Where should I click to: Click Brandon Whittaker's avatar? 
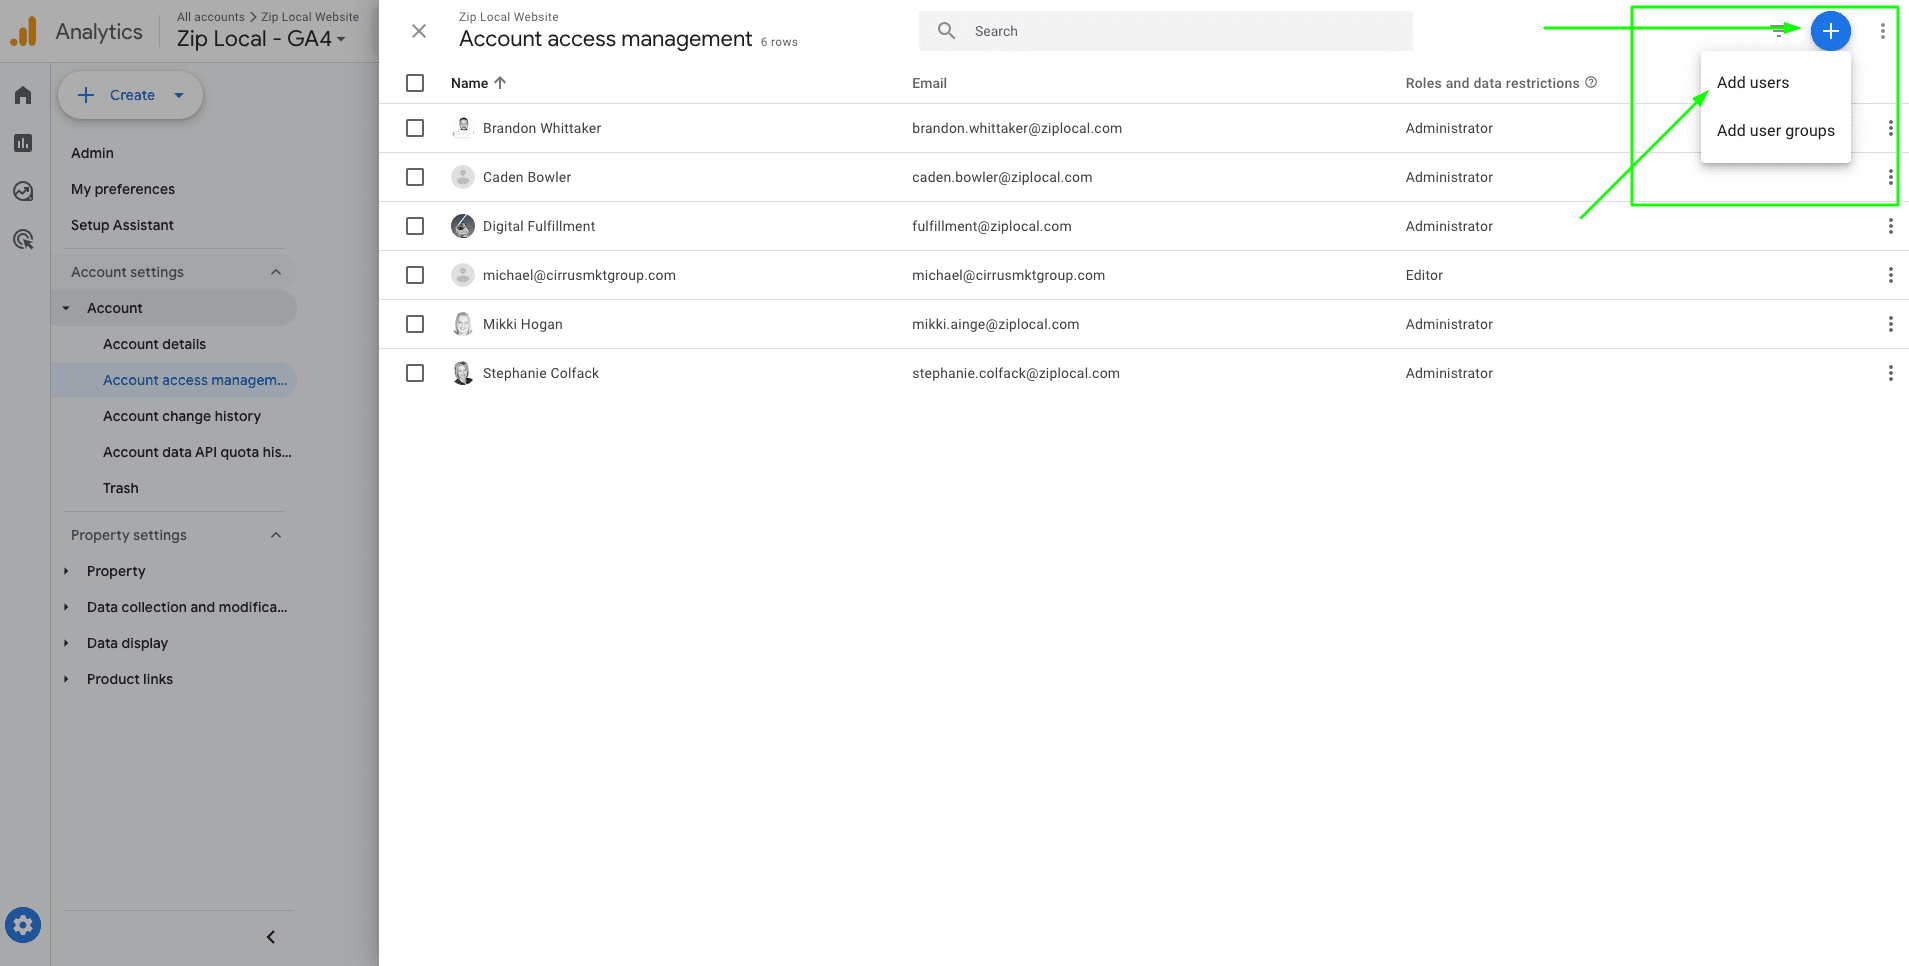click(463, 128)
